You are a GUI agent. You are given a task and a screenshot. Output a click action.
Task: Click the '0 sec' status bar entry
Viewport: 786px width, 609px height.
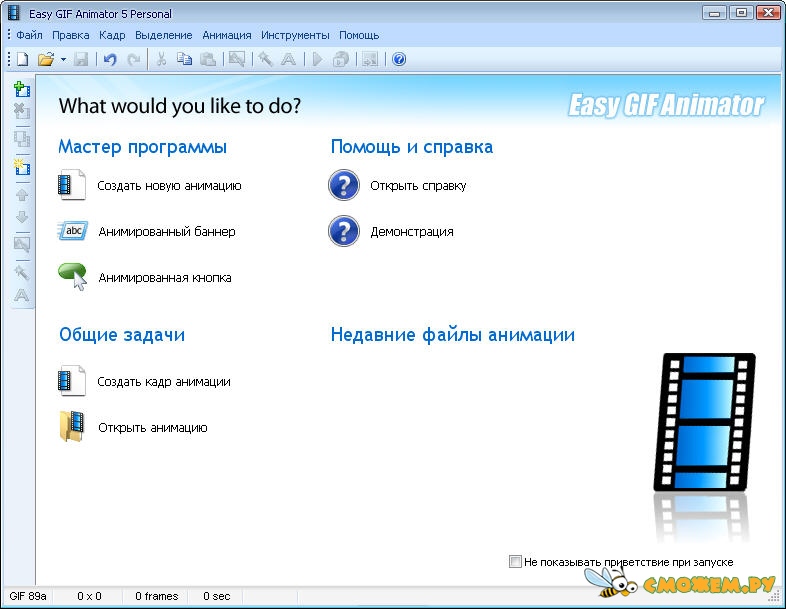(217, 596)
